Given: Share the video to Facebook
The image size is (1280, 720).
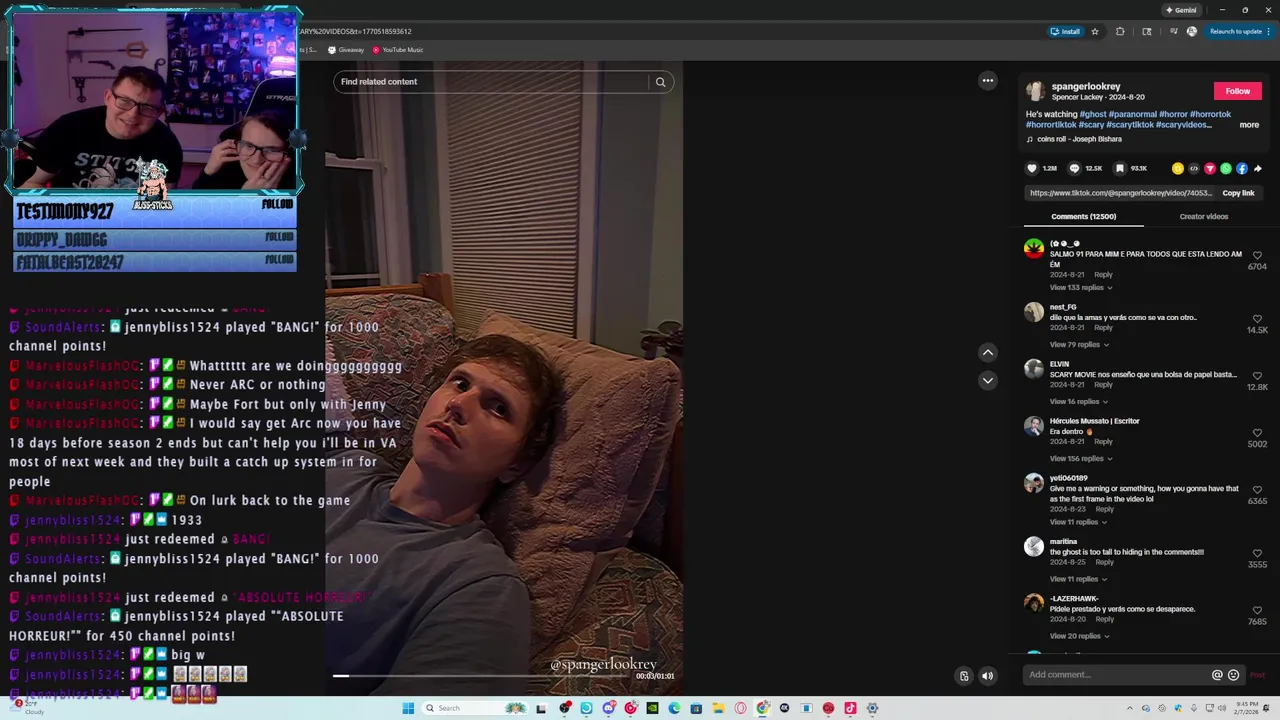Looking at the screenshot, I should click(1241, 168).
